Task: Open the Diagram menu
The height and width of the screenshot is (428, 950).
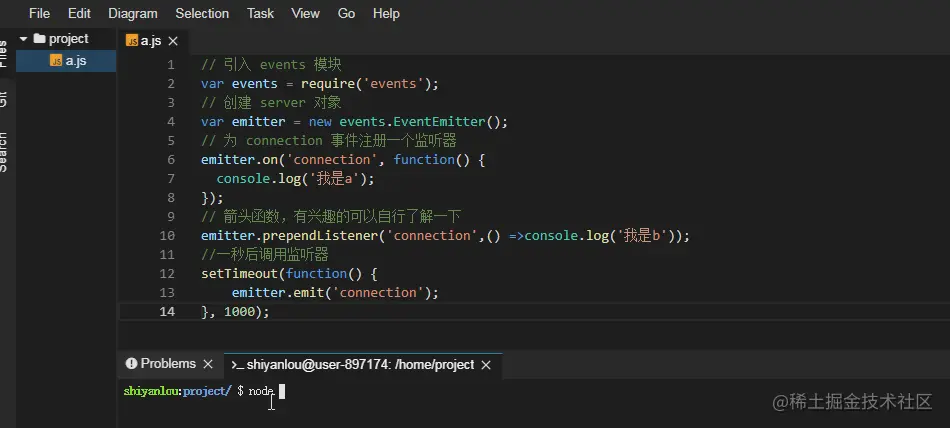Action: (x=133, y=13)
